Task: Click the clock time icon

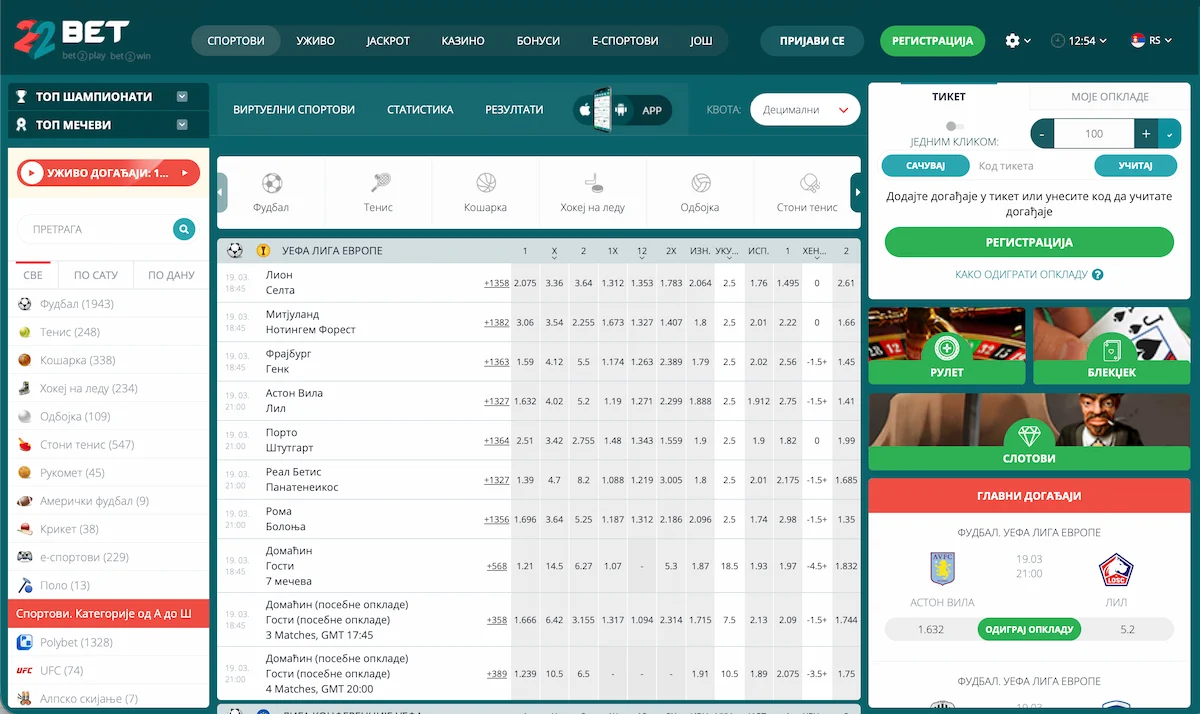Action: click(x=1058, y=41)
